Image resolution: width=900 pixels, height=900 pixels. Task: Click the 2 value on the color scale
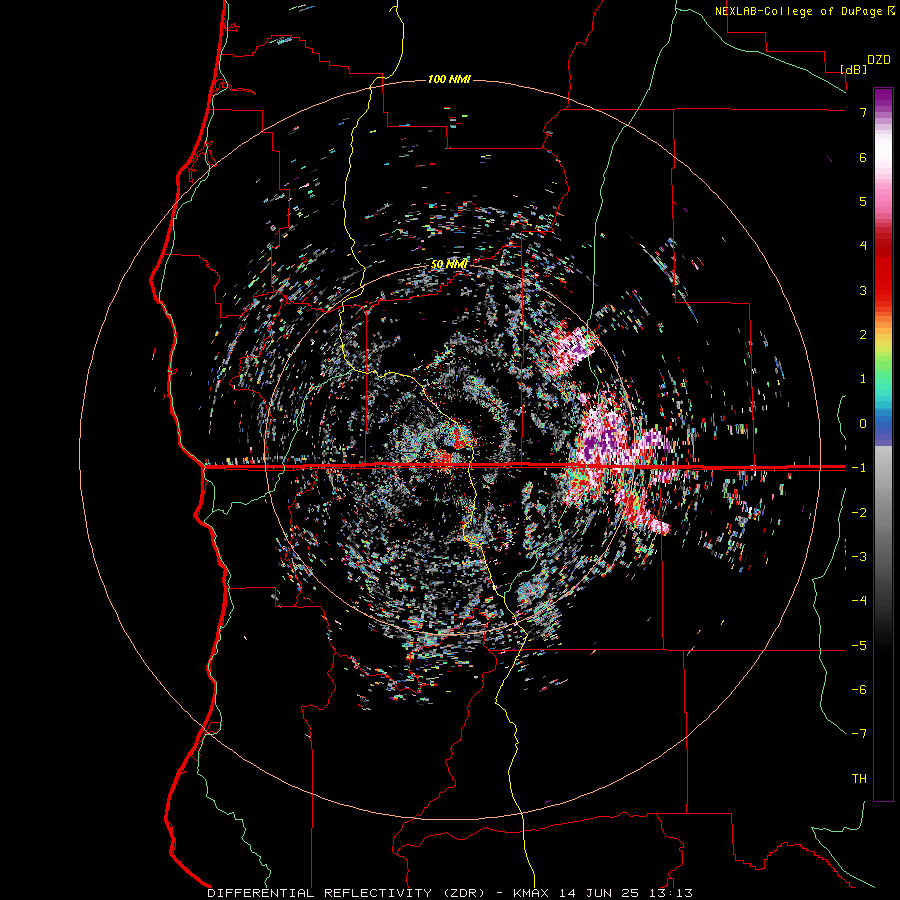(863, 335)
